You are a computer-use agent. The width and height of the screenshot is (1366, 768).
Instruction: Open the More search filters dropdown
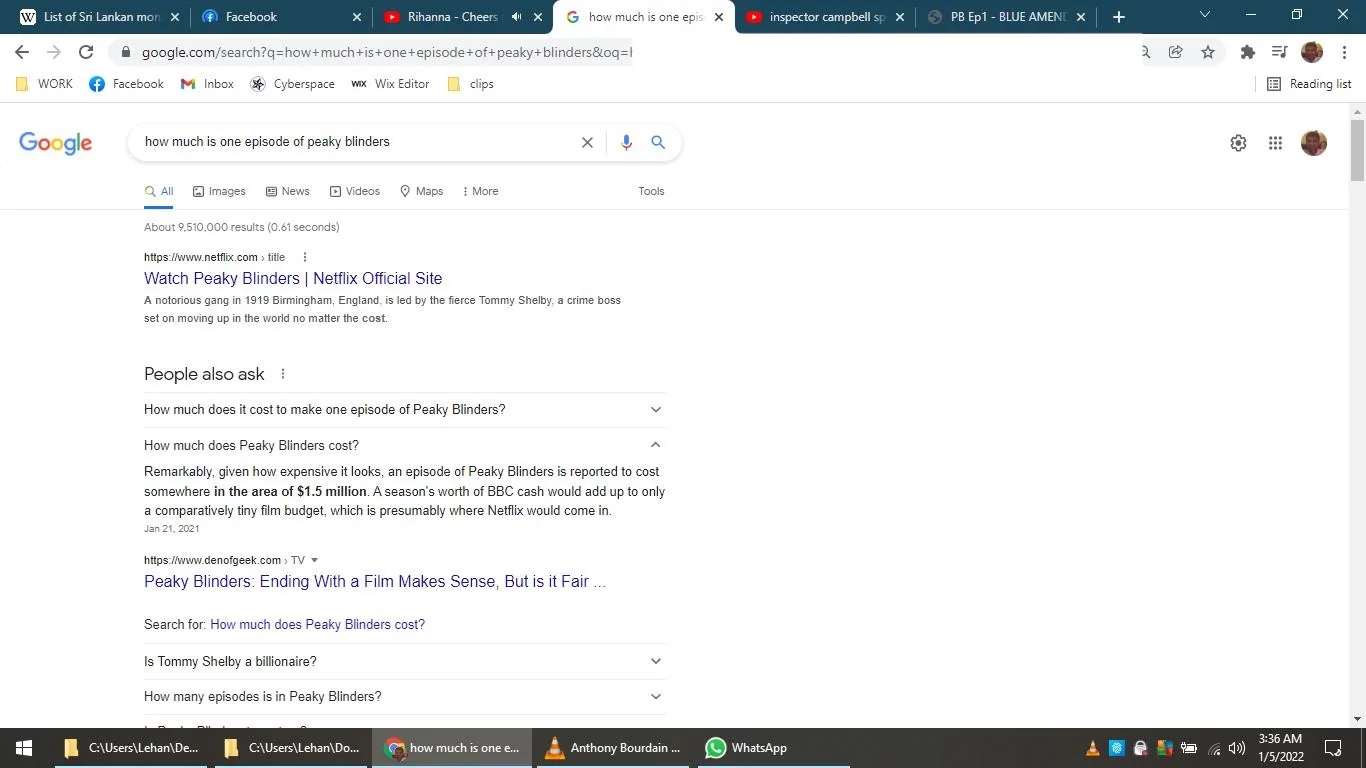click(x=480, y=191)
